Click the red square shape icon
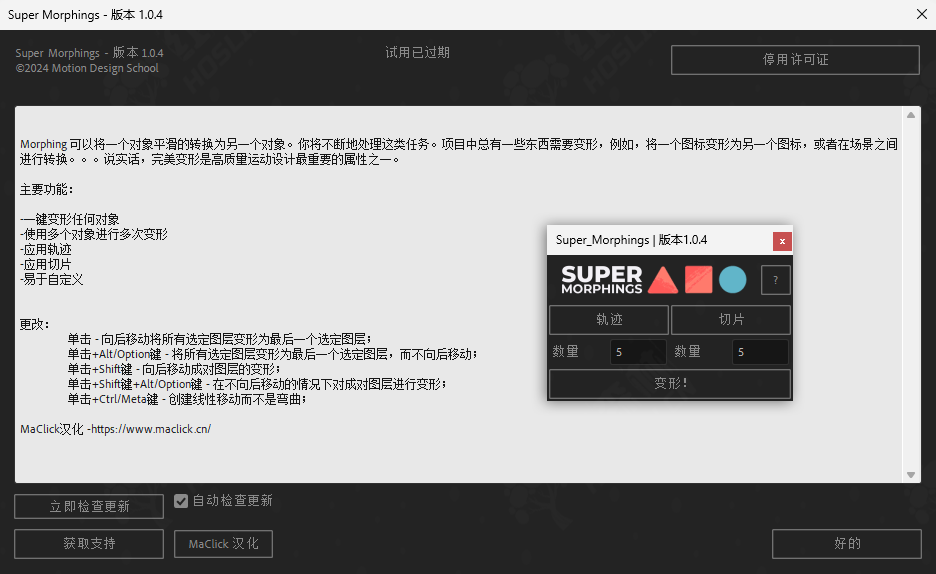 click(x=698, y=280)
